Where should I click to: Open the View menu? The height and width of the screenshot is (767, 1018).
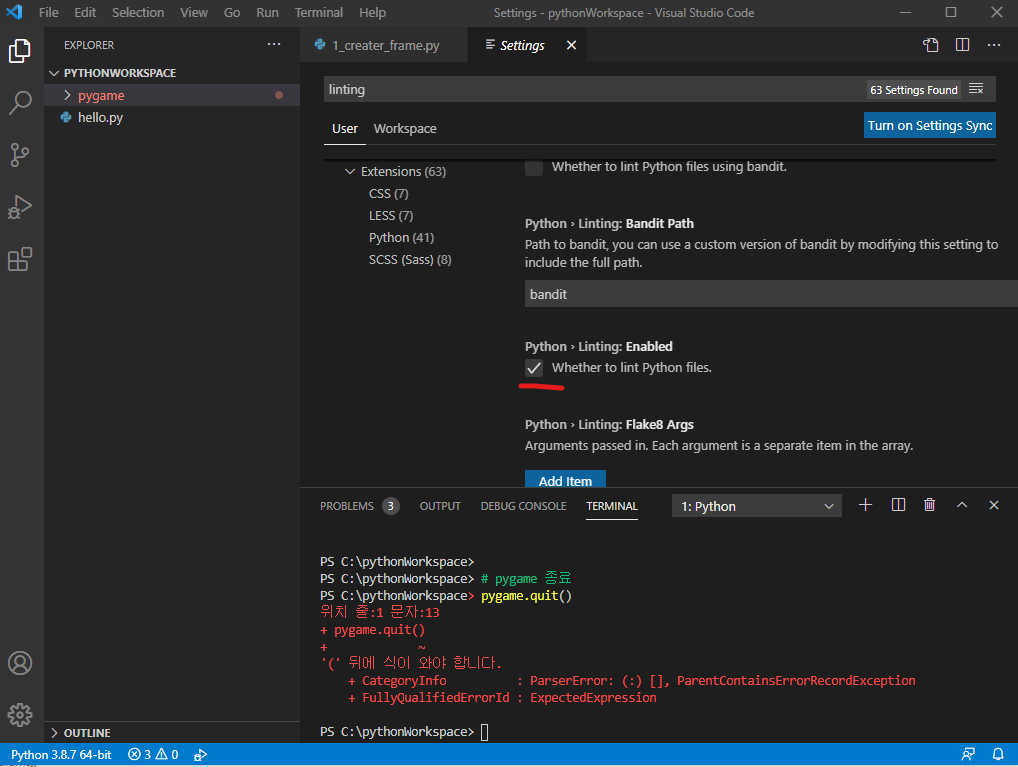(x=193, y=12)
